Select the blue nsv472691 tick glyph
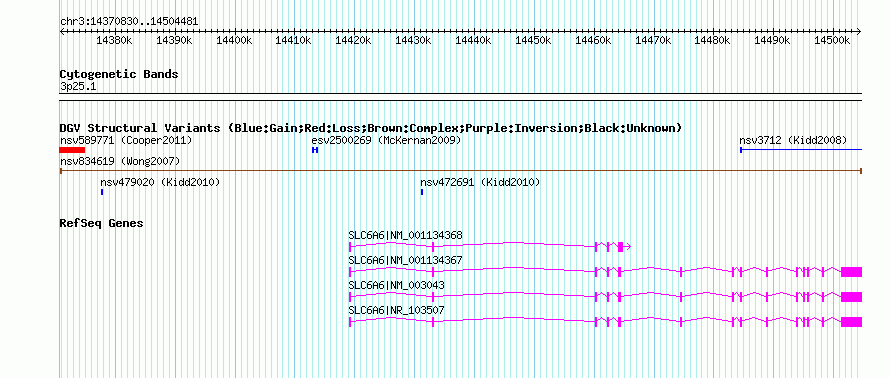890x378 pixels. click(422, 192)
